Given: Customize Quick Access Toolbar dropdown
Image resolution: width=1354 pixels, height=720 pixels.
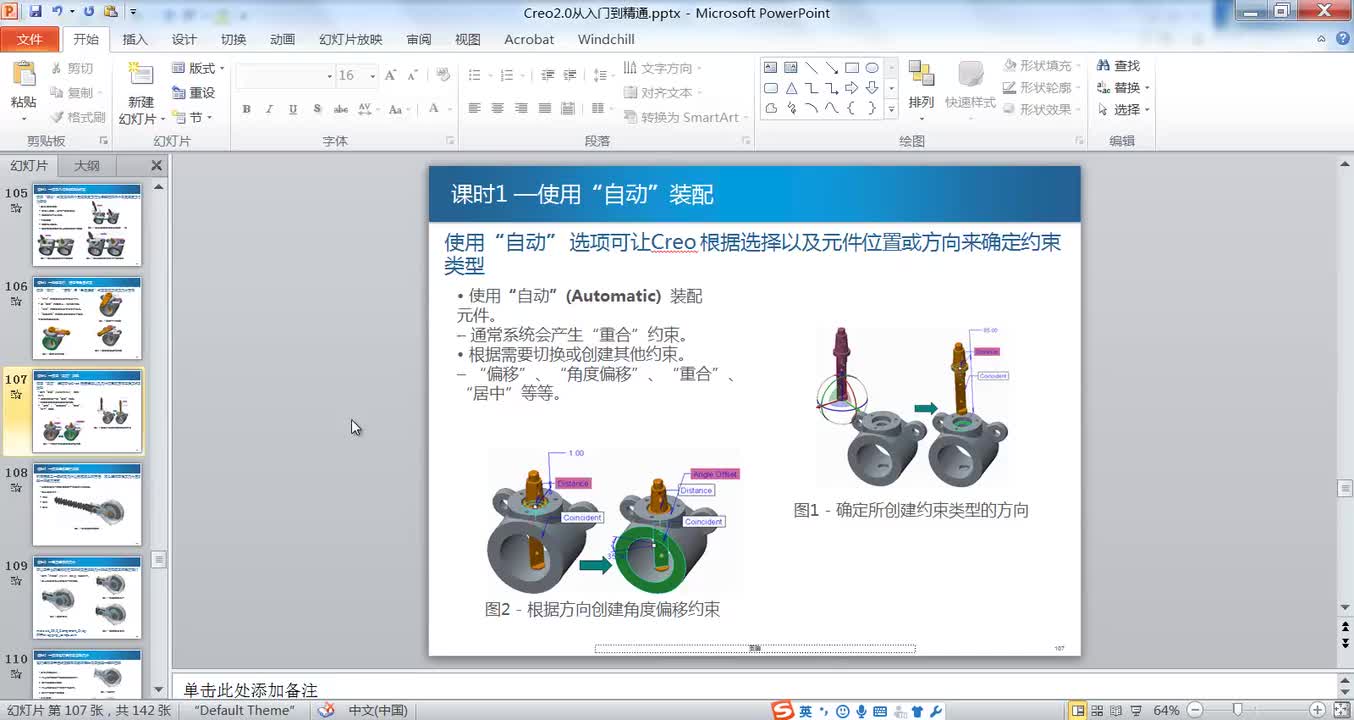Looking at the screenshot, I should [x=133, y=12].
